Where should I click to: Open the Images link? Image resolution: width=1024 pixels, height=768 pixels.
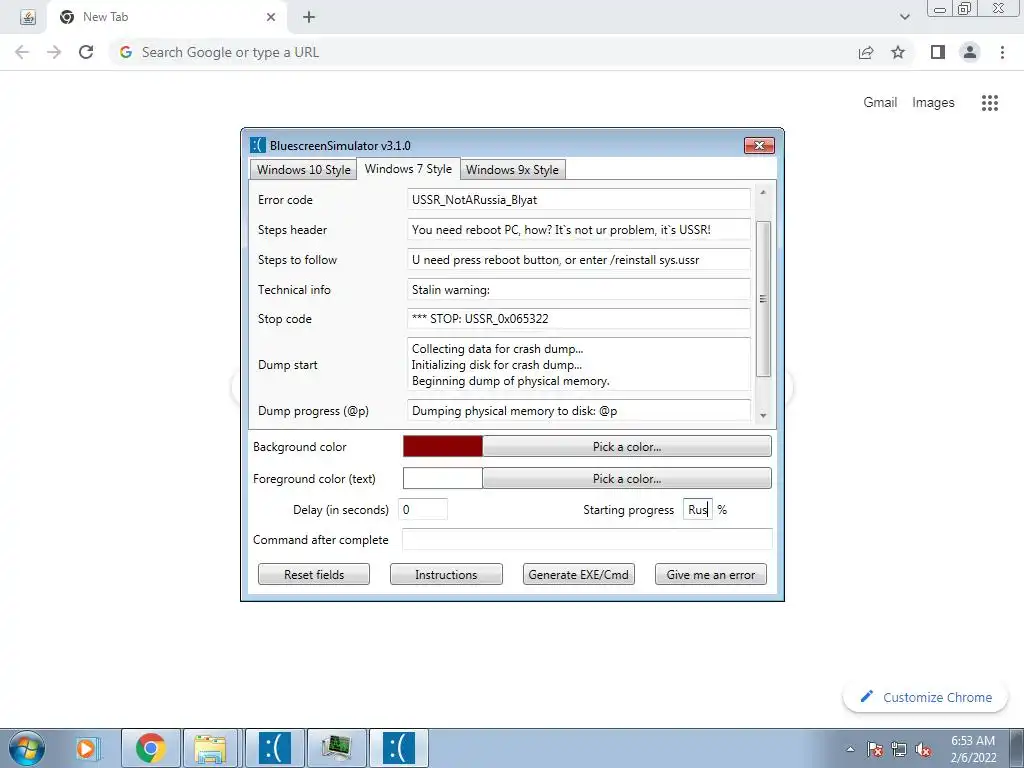[933, 103]
